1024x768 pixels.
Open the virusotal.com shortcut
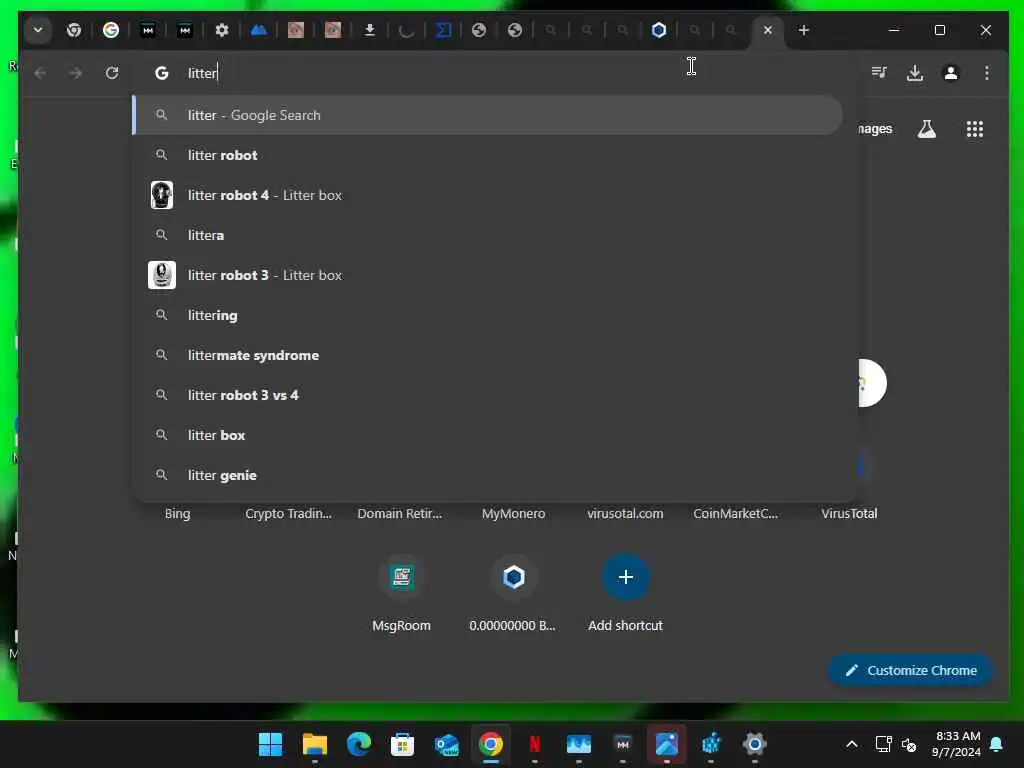(625, 513)
